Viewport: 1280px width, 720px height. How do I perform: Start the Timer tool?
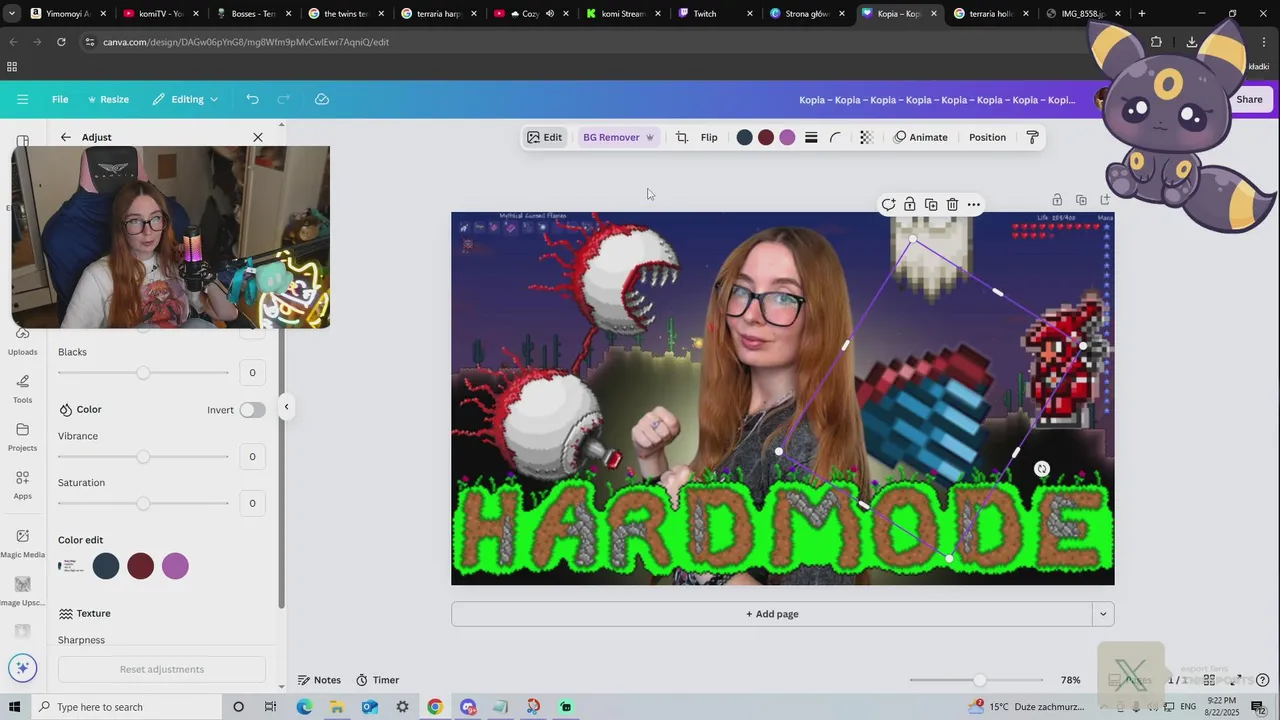pos(377,680)
